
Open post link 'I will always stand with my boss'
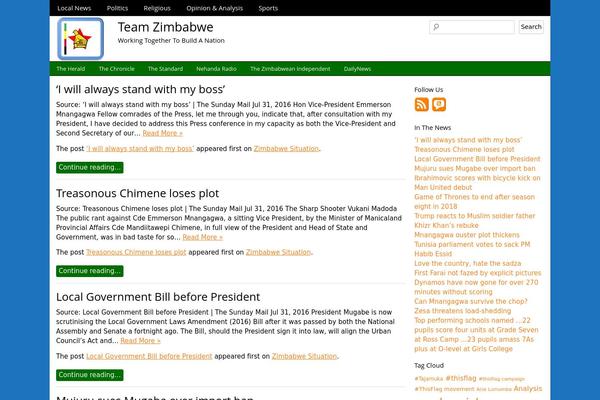click(x=140, y=149)
